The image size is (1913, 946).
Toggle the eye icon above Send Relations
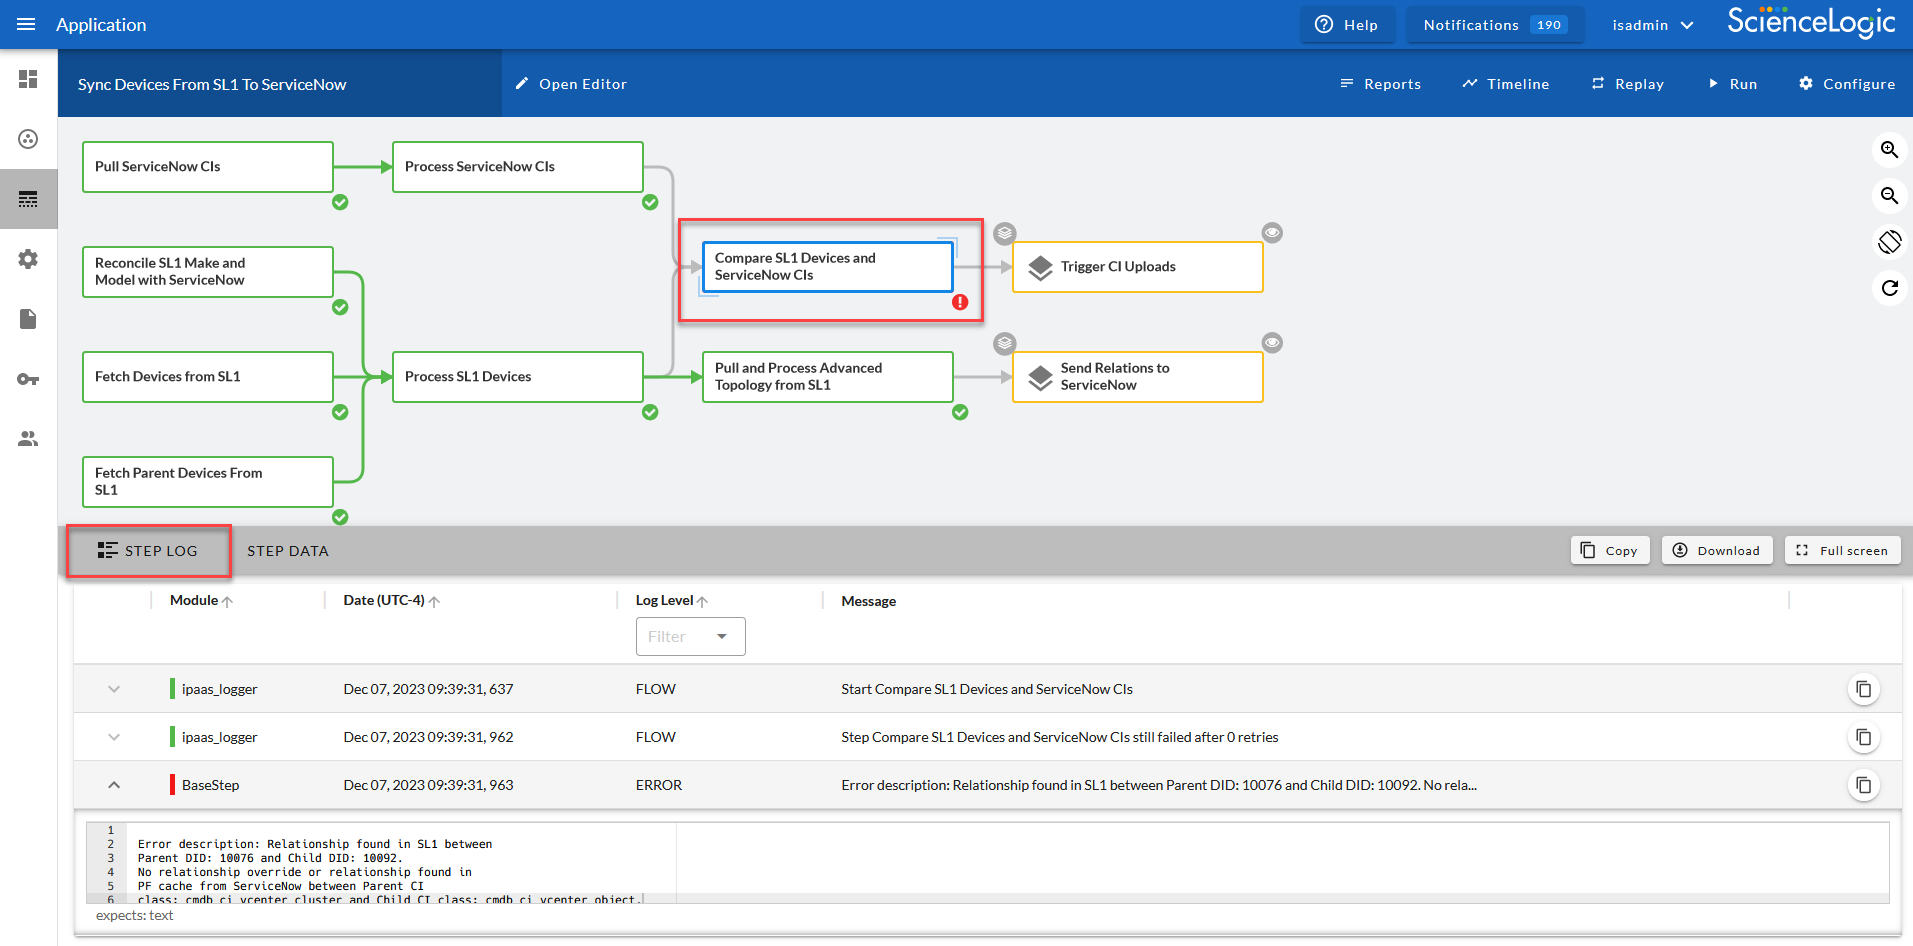(1271, 343)
